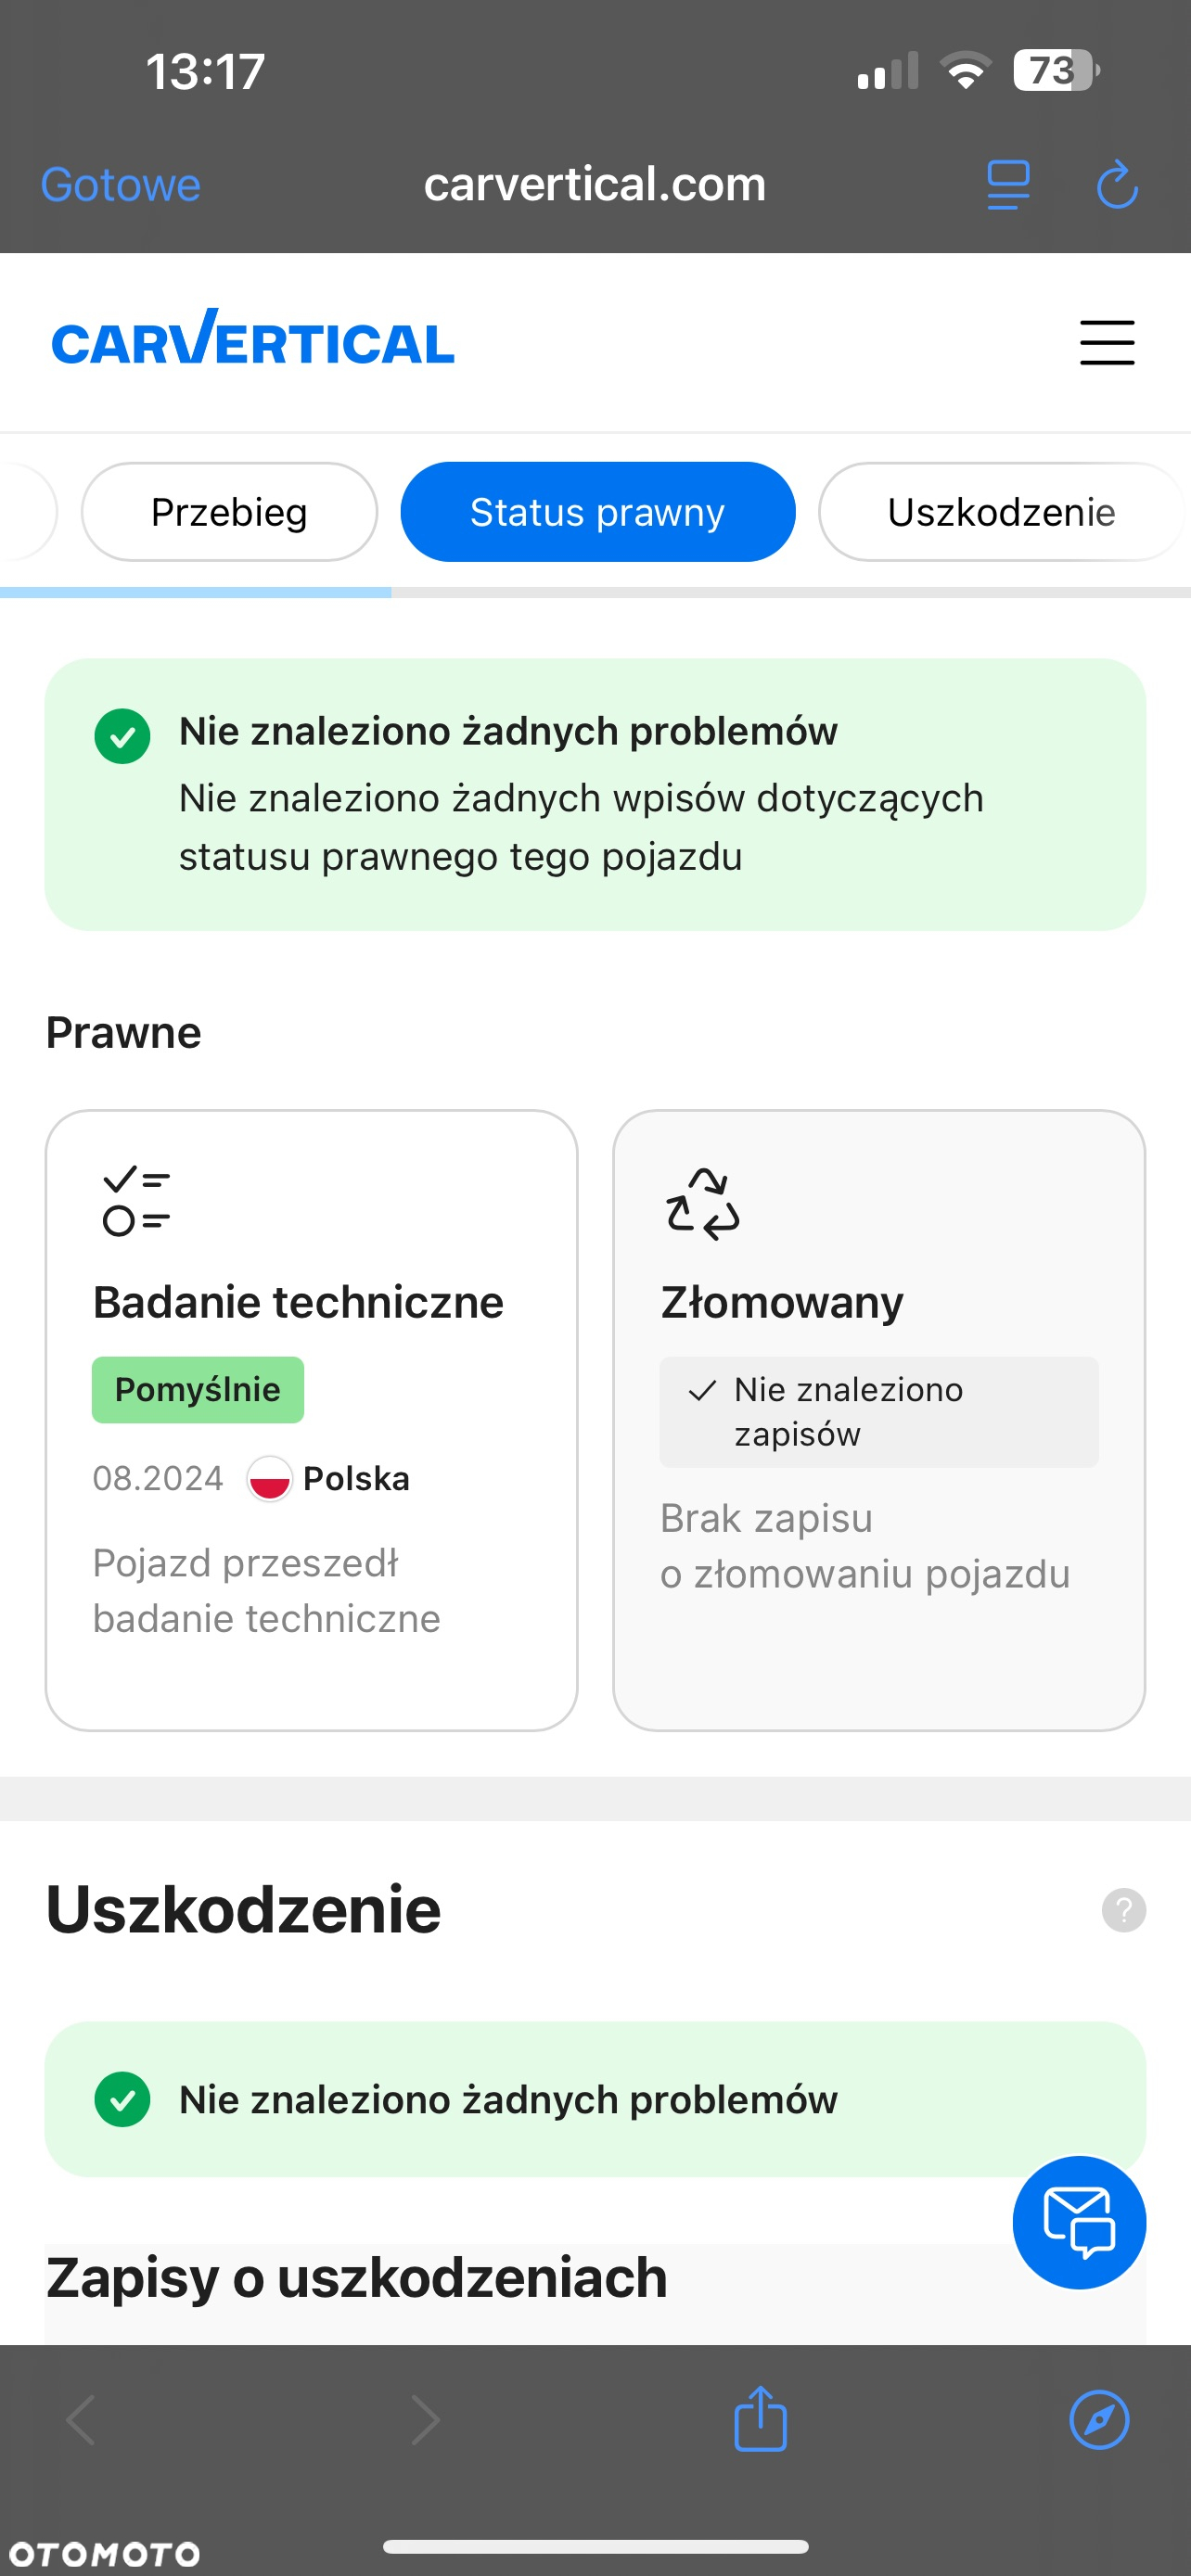Open the chat support floating button

pyautogui.click(x=1079, y=2222)
